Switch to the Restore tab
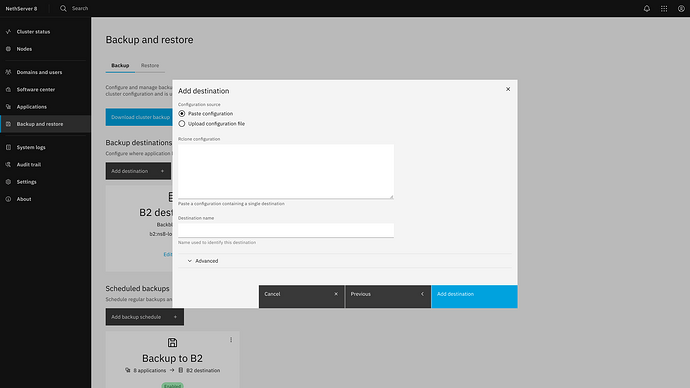Viewport: 690px width, 388px height. pos(150,66)
